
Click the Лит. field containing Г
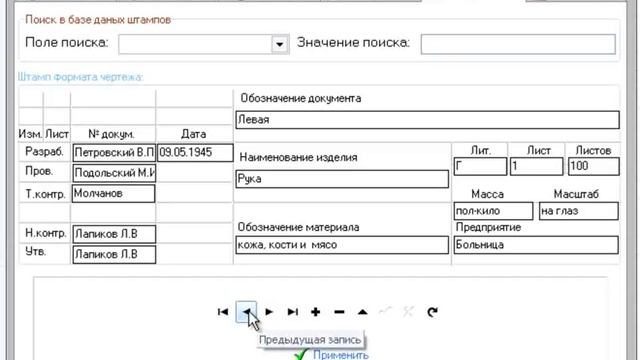tap(480, 167)
